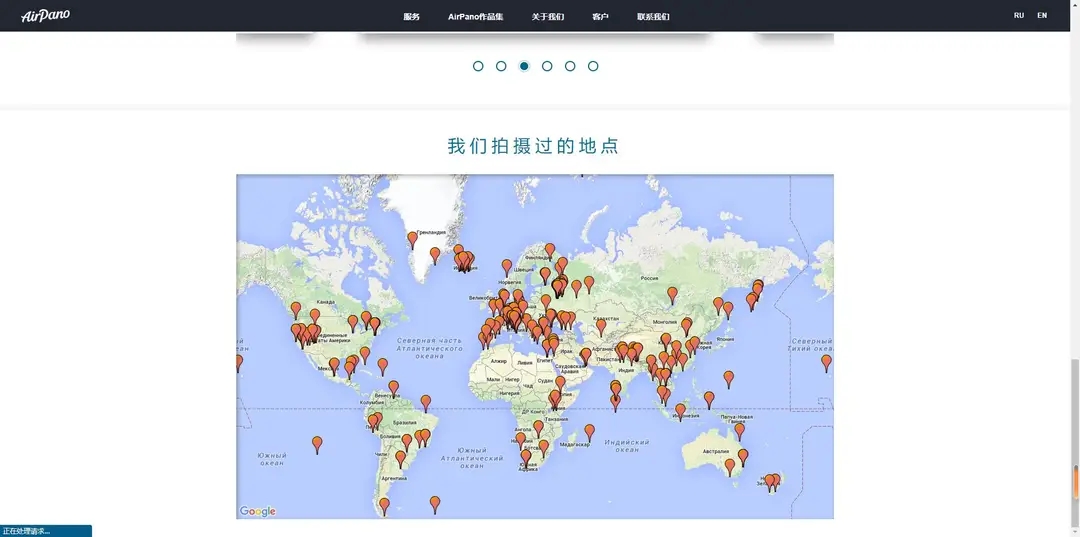Click the orange page scrollbar thumb
This screenshot has width=1080, height=537.
pyautogui.click(x=1075, y=483)
